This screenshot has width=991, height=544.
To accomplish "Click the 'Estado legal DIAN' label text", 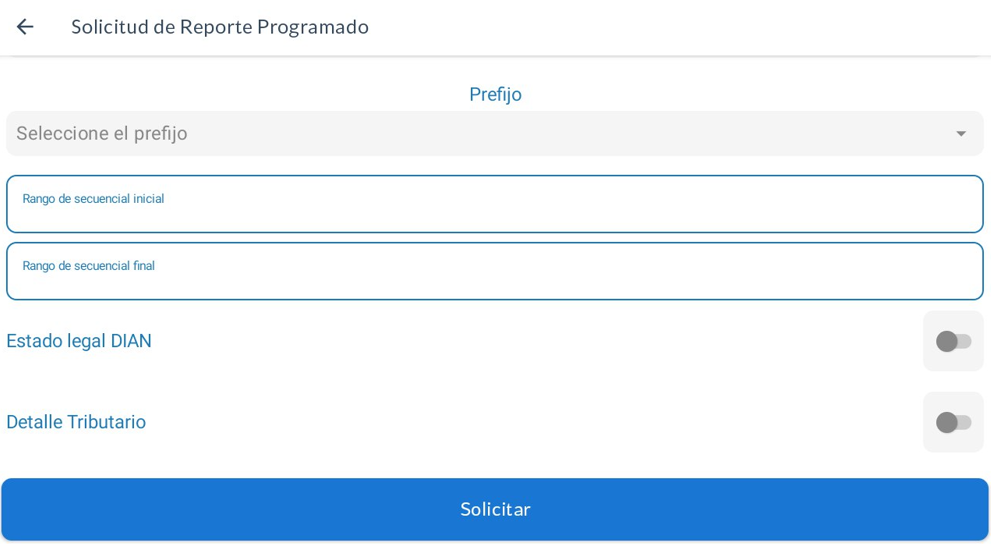I will click(79, 341).
